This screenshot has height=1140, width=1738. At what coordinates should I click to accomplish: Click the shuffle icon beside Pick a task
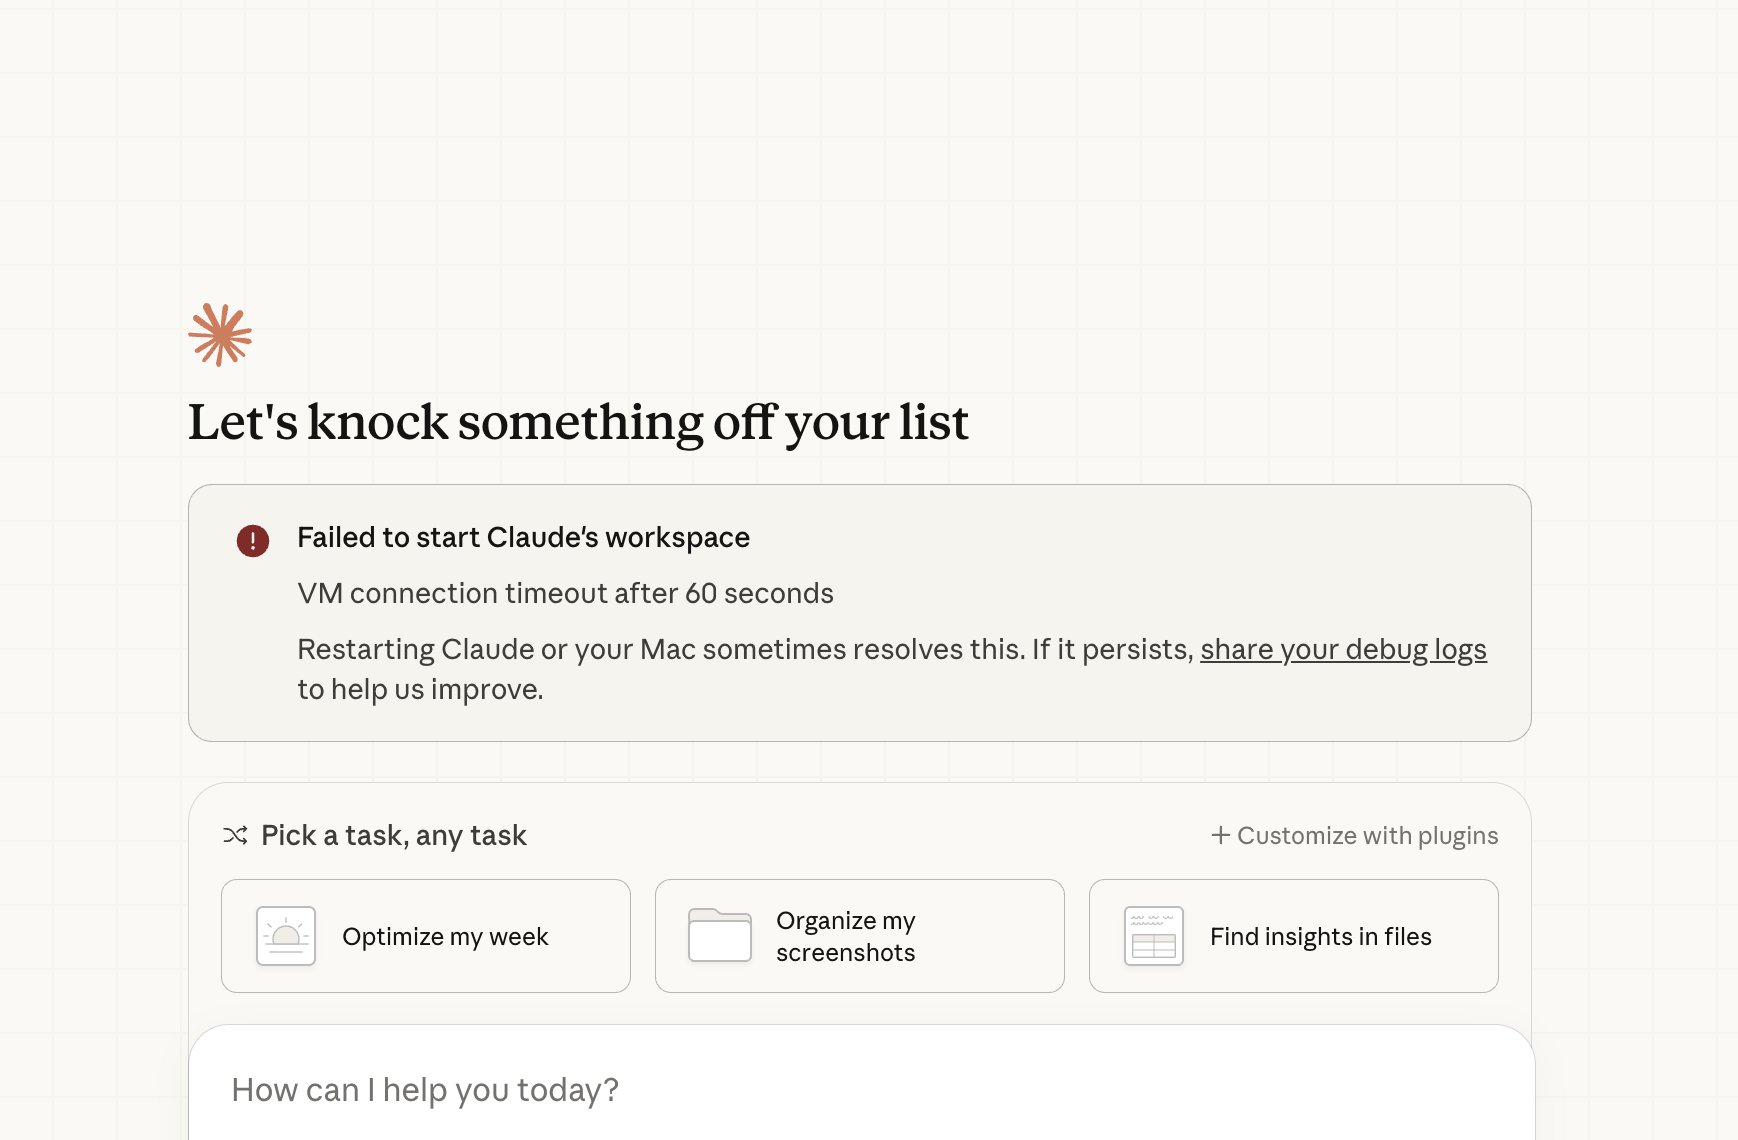[x=235, y=835]
